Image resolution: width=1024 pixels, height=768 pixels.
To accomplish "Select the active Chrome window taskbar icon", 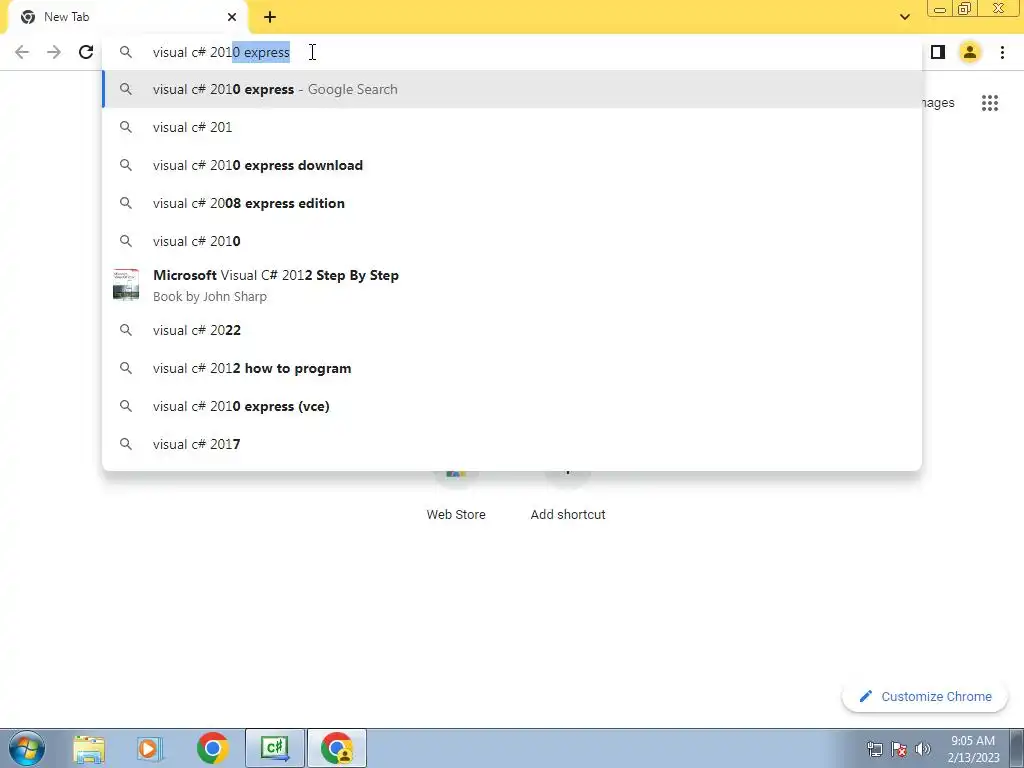I will click(x=337, y=748).
